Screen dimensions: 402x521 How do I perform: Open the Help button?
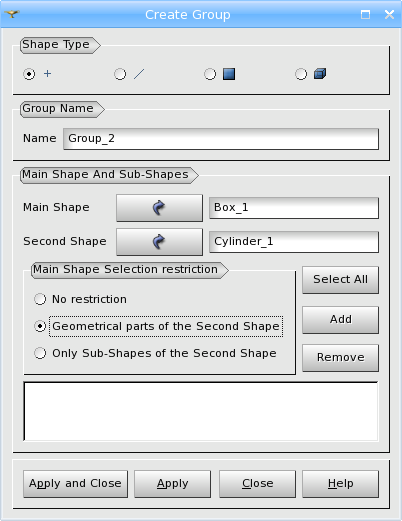(x=340, y=484)
